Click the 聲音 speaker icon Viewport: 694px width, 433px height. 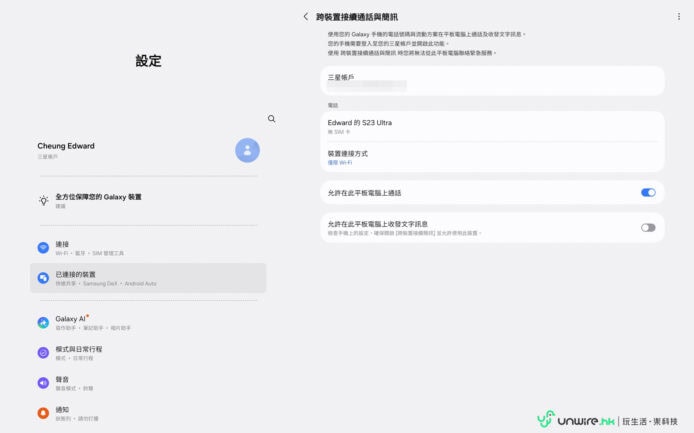coord(43,383)
